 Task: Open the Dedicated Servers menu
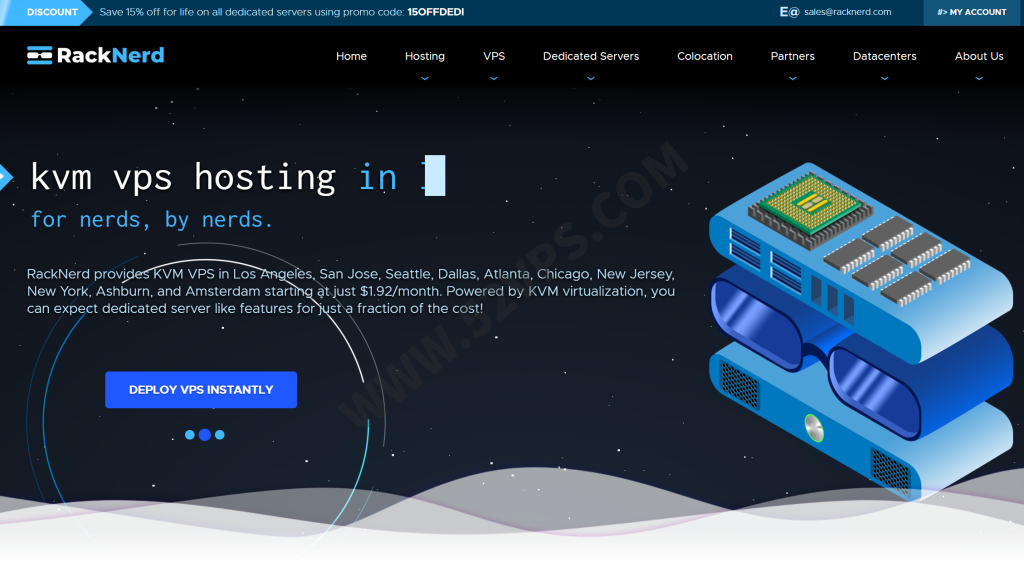pyautogui.click(x=591, y=56)
